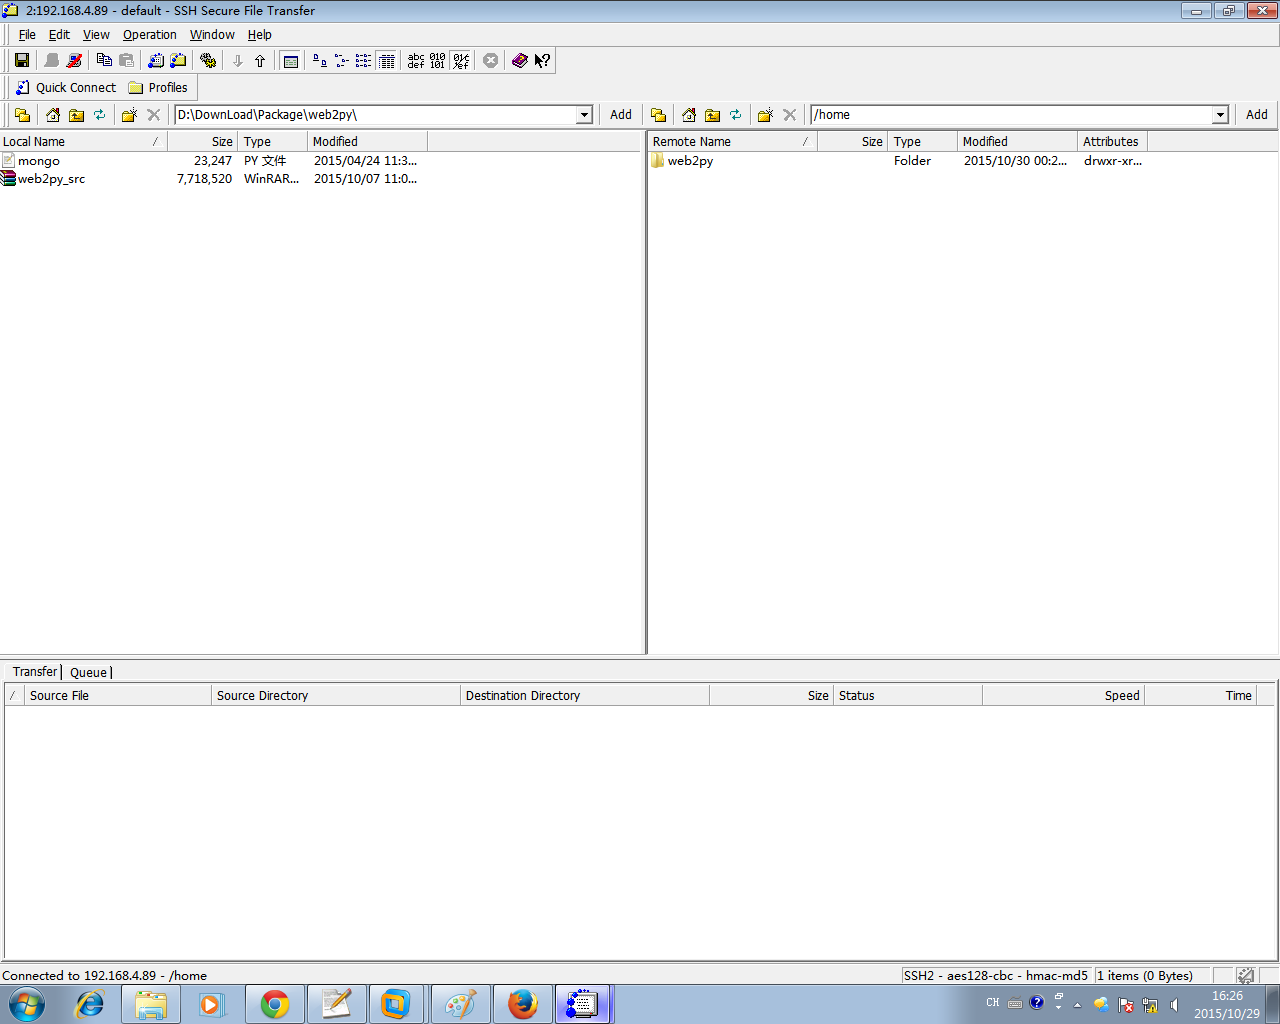Click the remote path field /home
The width and height of the screenshot is (1280, 1024).
[x=1011, y=115]
